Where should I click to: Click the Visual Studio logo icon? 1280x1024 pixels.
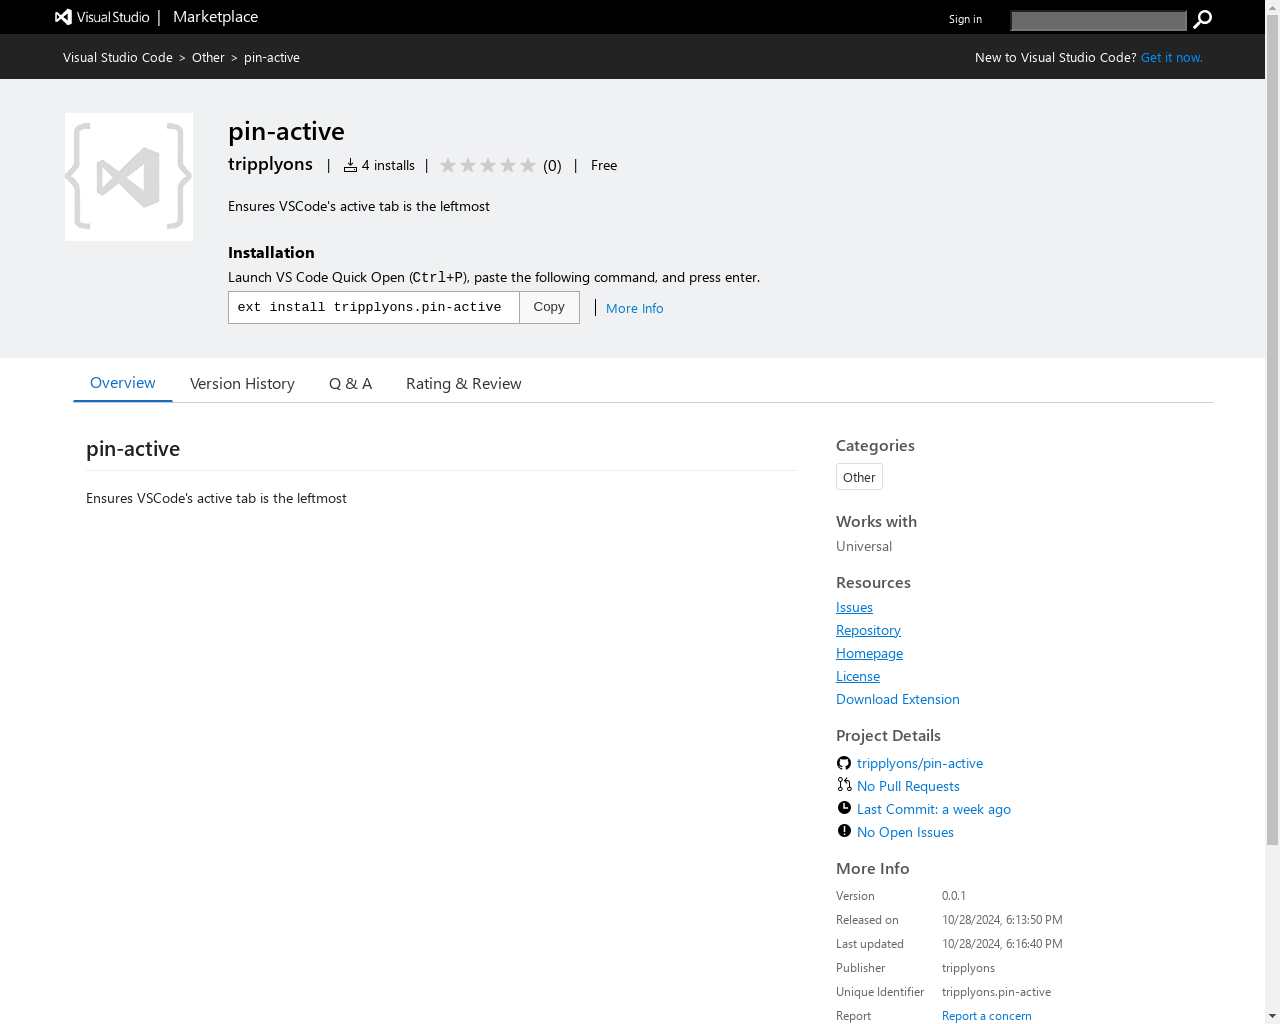click(63, 17)
